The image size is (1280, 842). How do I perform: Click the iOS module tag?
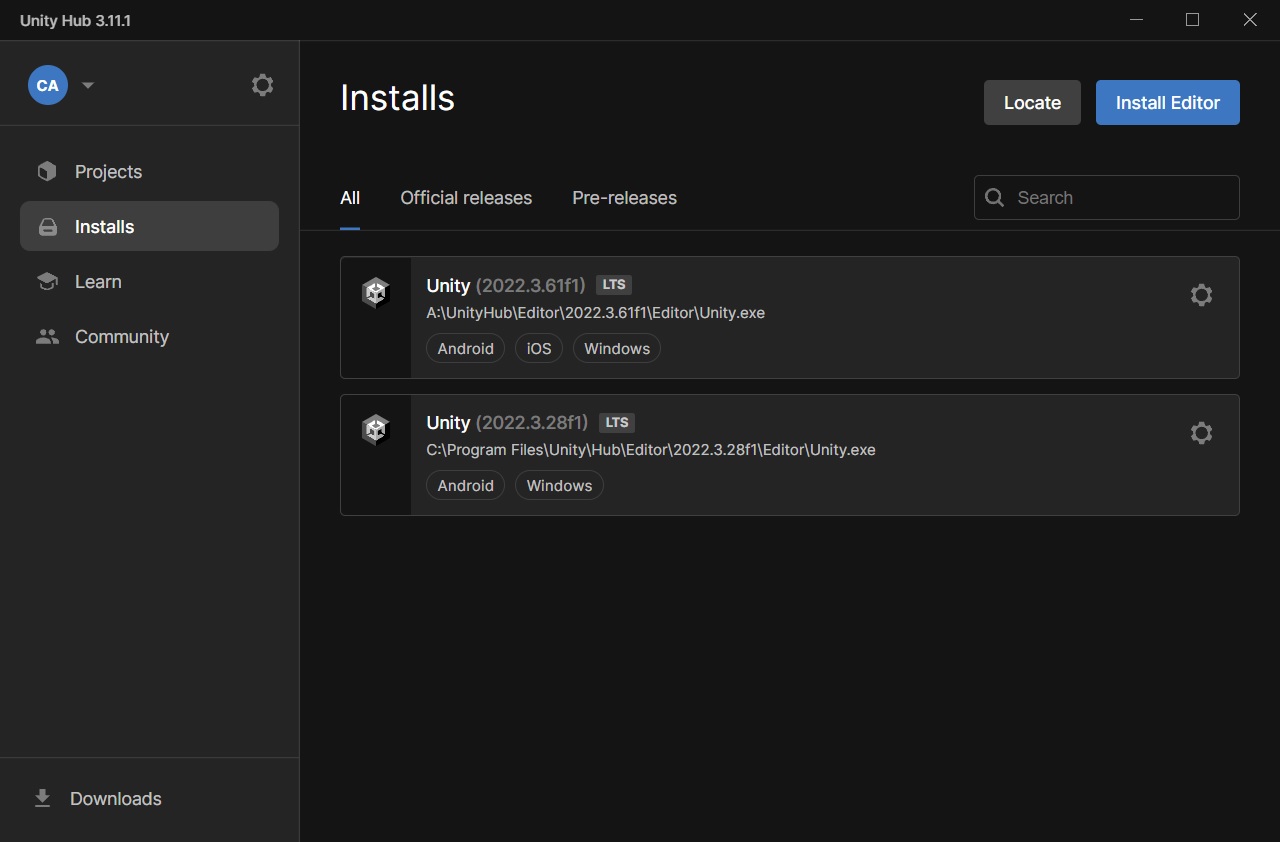539,348
